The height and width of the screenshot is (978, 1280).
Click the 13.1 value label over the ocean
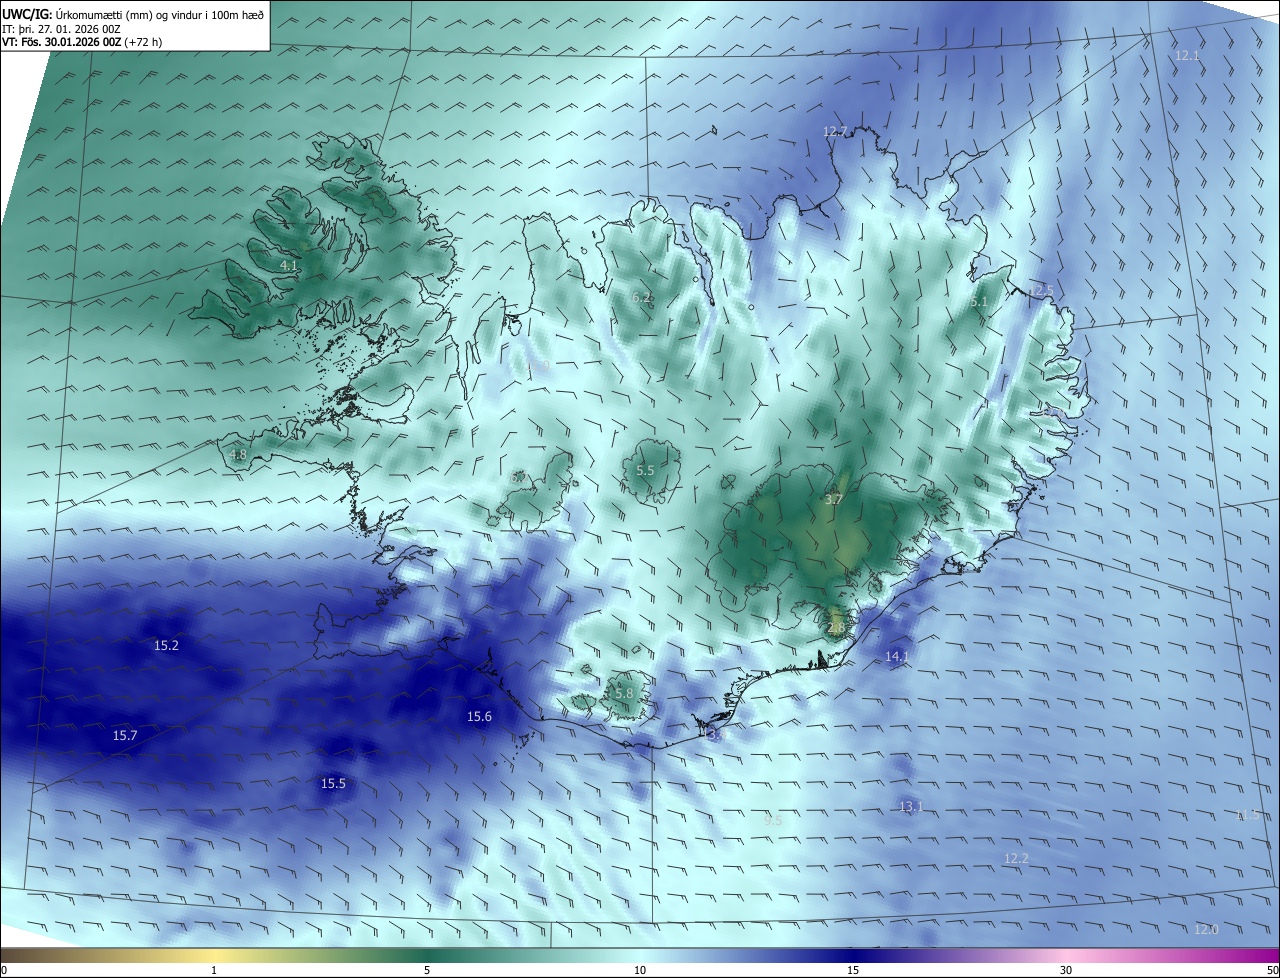click(911, 806)
